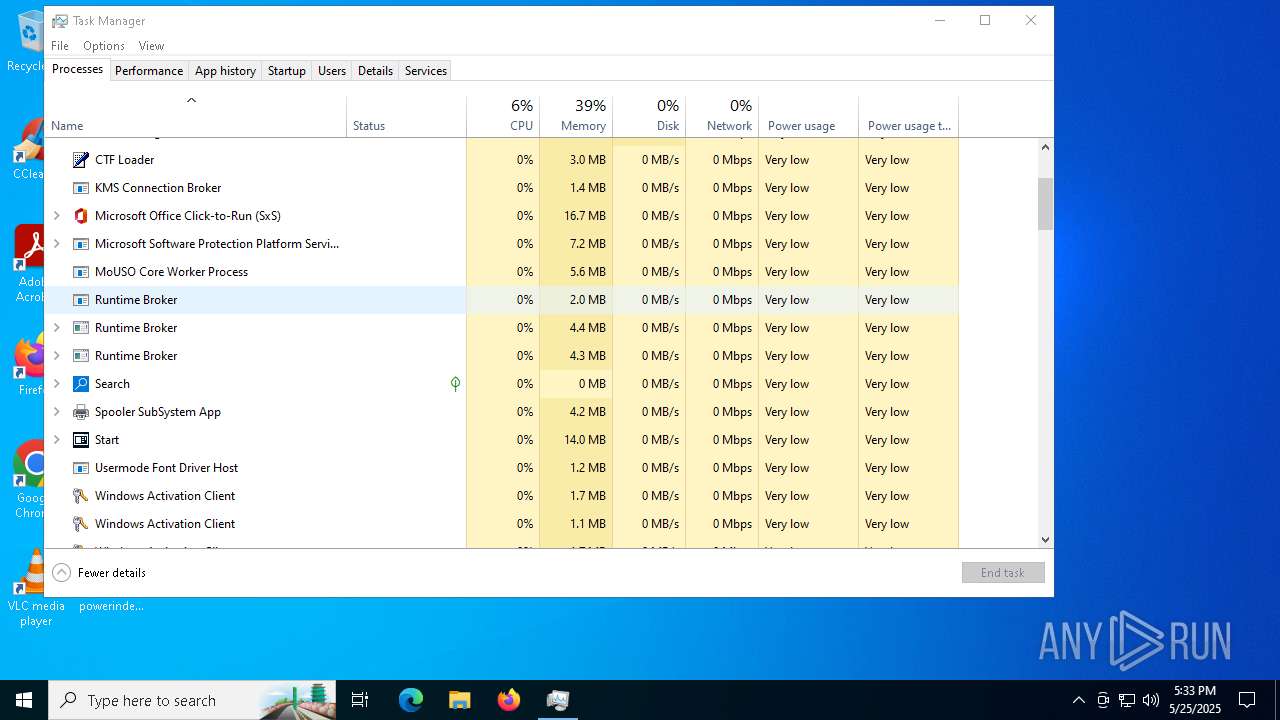Click the CTF Loader process icon
The width and height of the screenshot is (1280, 720).
click(81, 160)
